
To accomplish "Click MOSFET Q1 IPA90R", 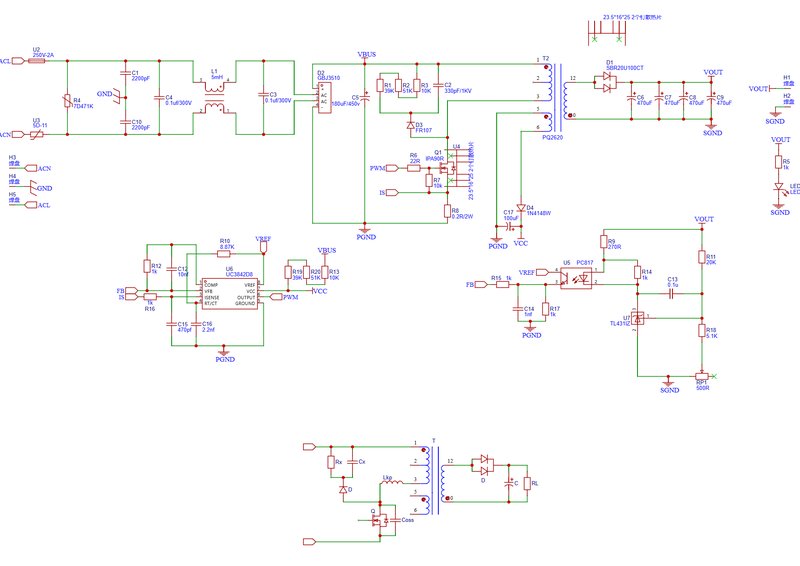I will click(x=450, y=167).
